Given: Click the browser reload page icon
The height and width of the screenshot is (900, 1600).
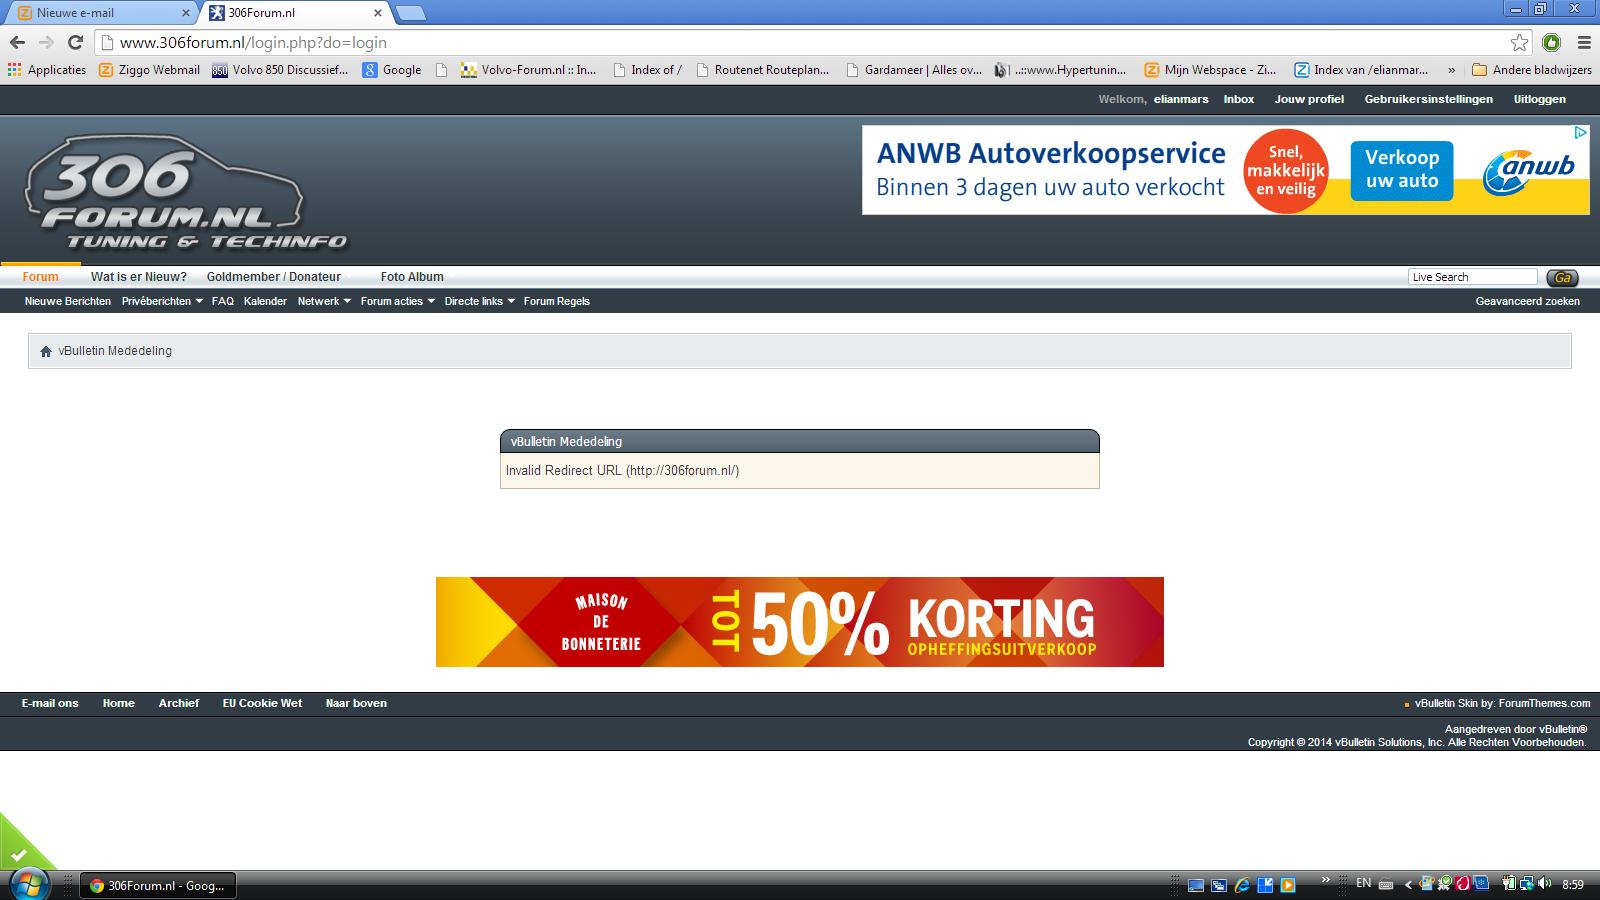Looking at the screenshot, I should click(75, 42).
